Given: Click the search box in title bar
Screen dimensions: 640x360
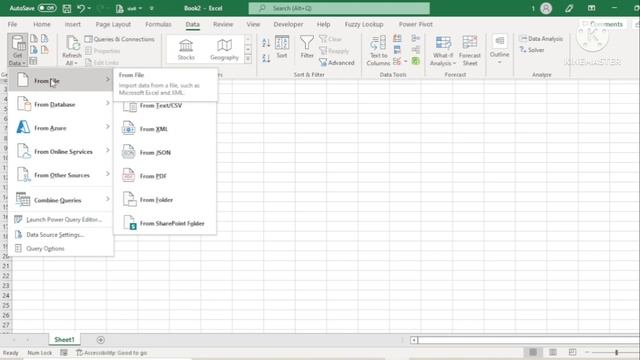Looking at the screenshot, I should pyautogui.click(x=339, y=8).
